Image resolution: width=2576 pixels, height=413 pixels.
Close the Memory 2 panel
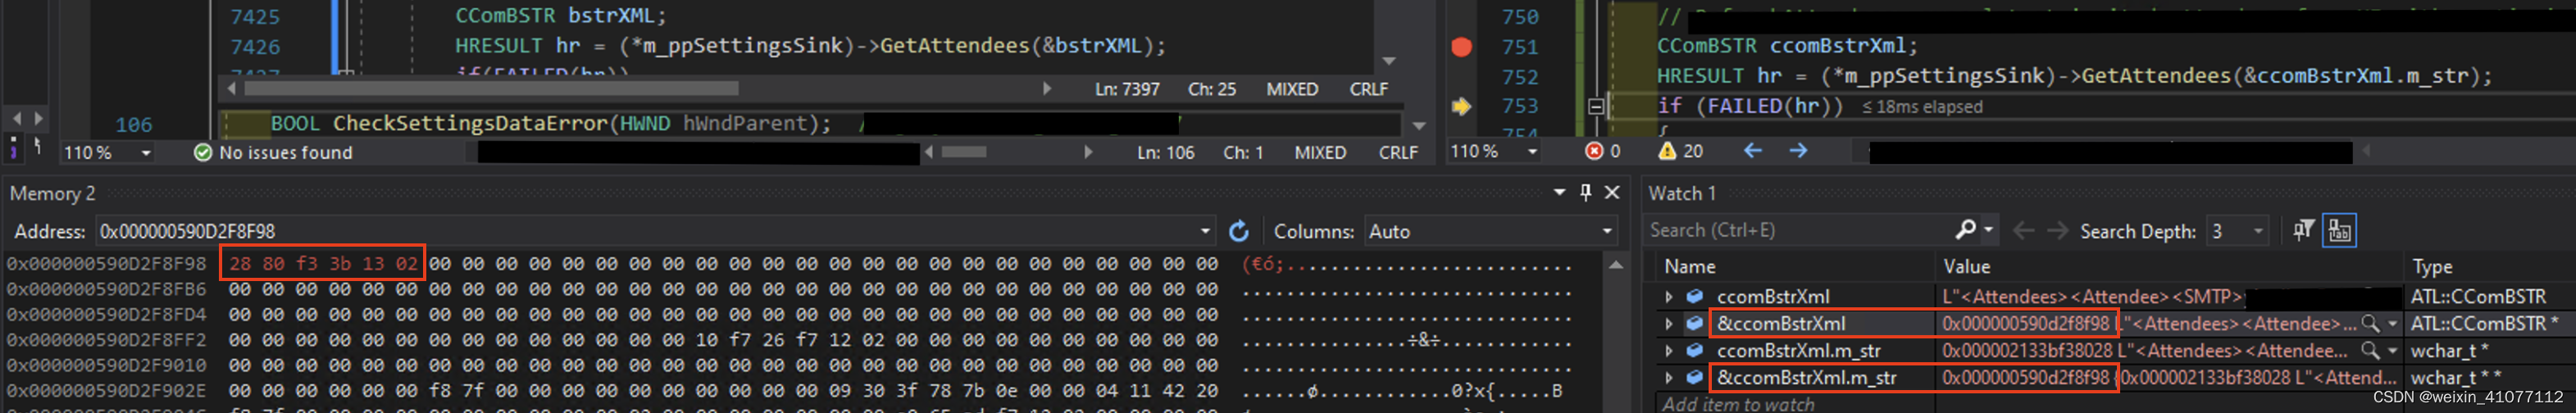pos(1612,192)
